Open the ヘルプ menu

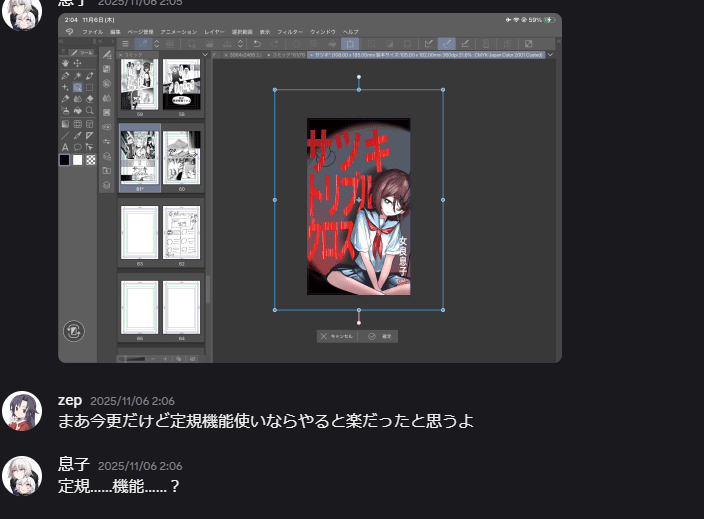(x=351, y=32)
